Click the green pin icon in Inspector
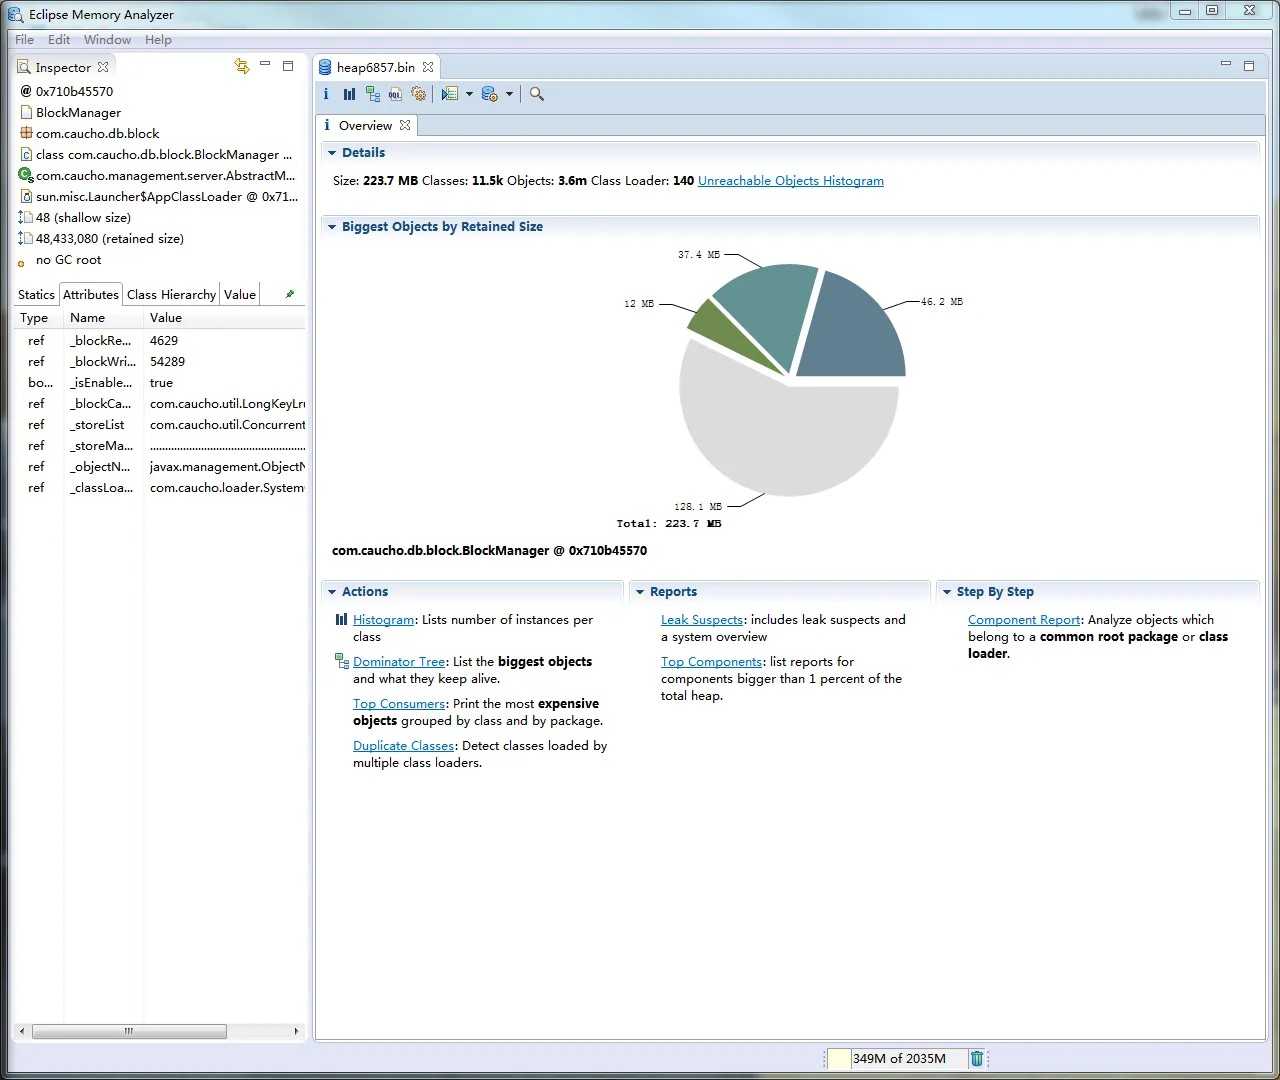Screen dimensions: 1280x1080 click(x=290, y=294)
